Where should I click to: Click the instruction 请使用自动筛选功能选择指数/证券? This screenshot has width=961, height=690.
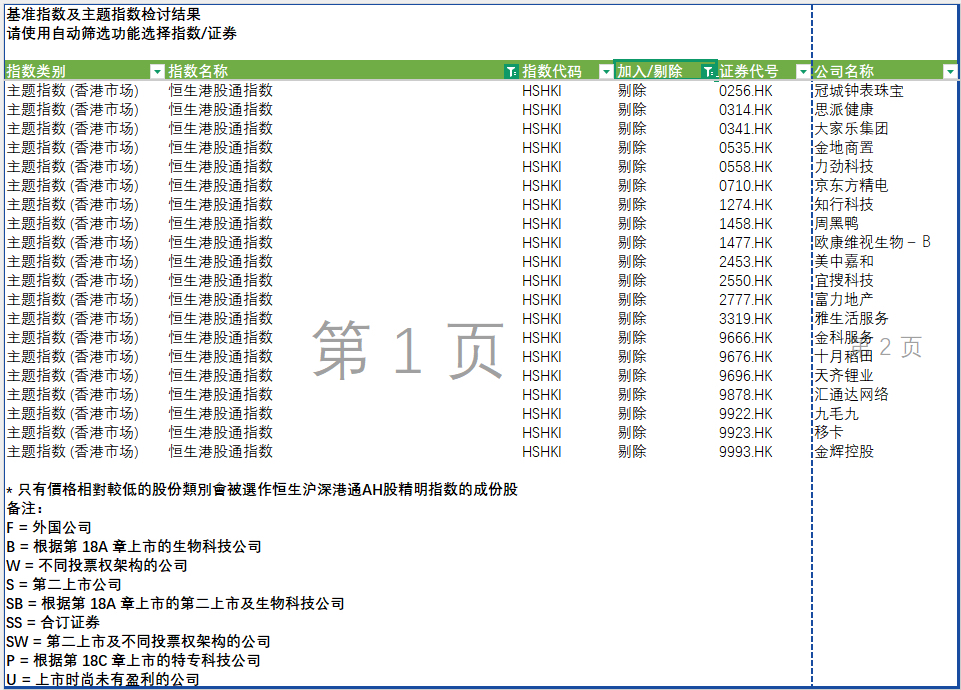[x=121, y=34]
